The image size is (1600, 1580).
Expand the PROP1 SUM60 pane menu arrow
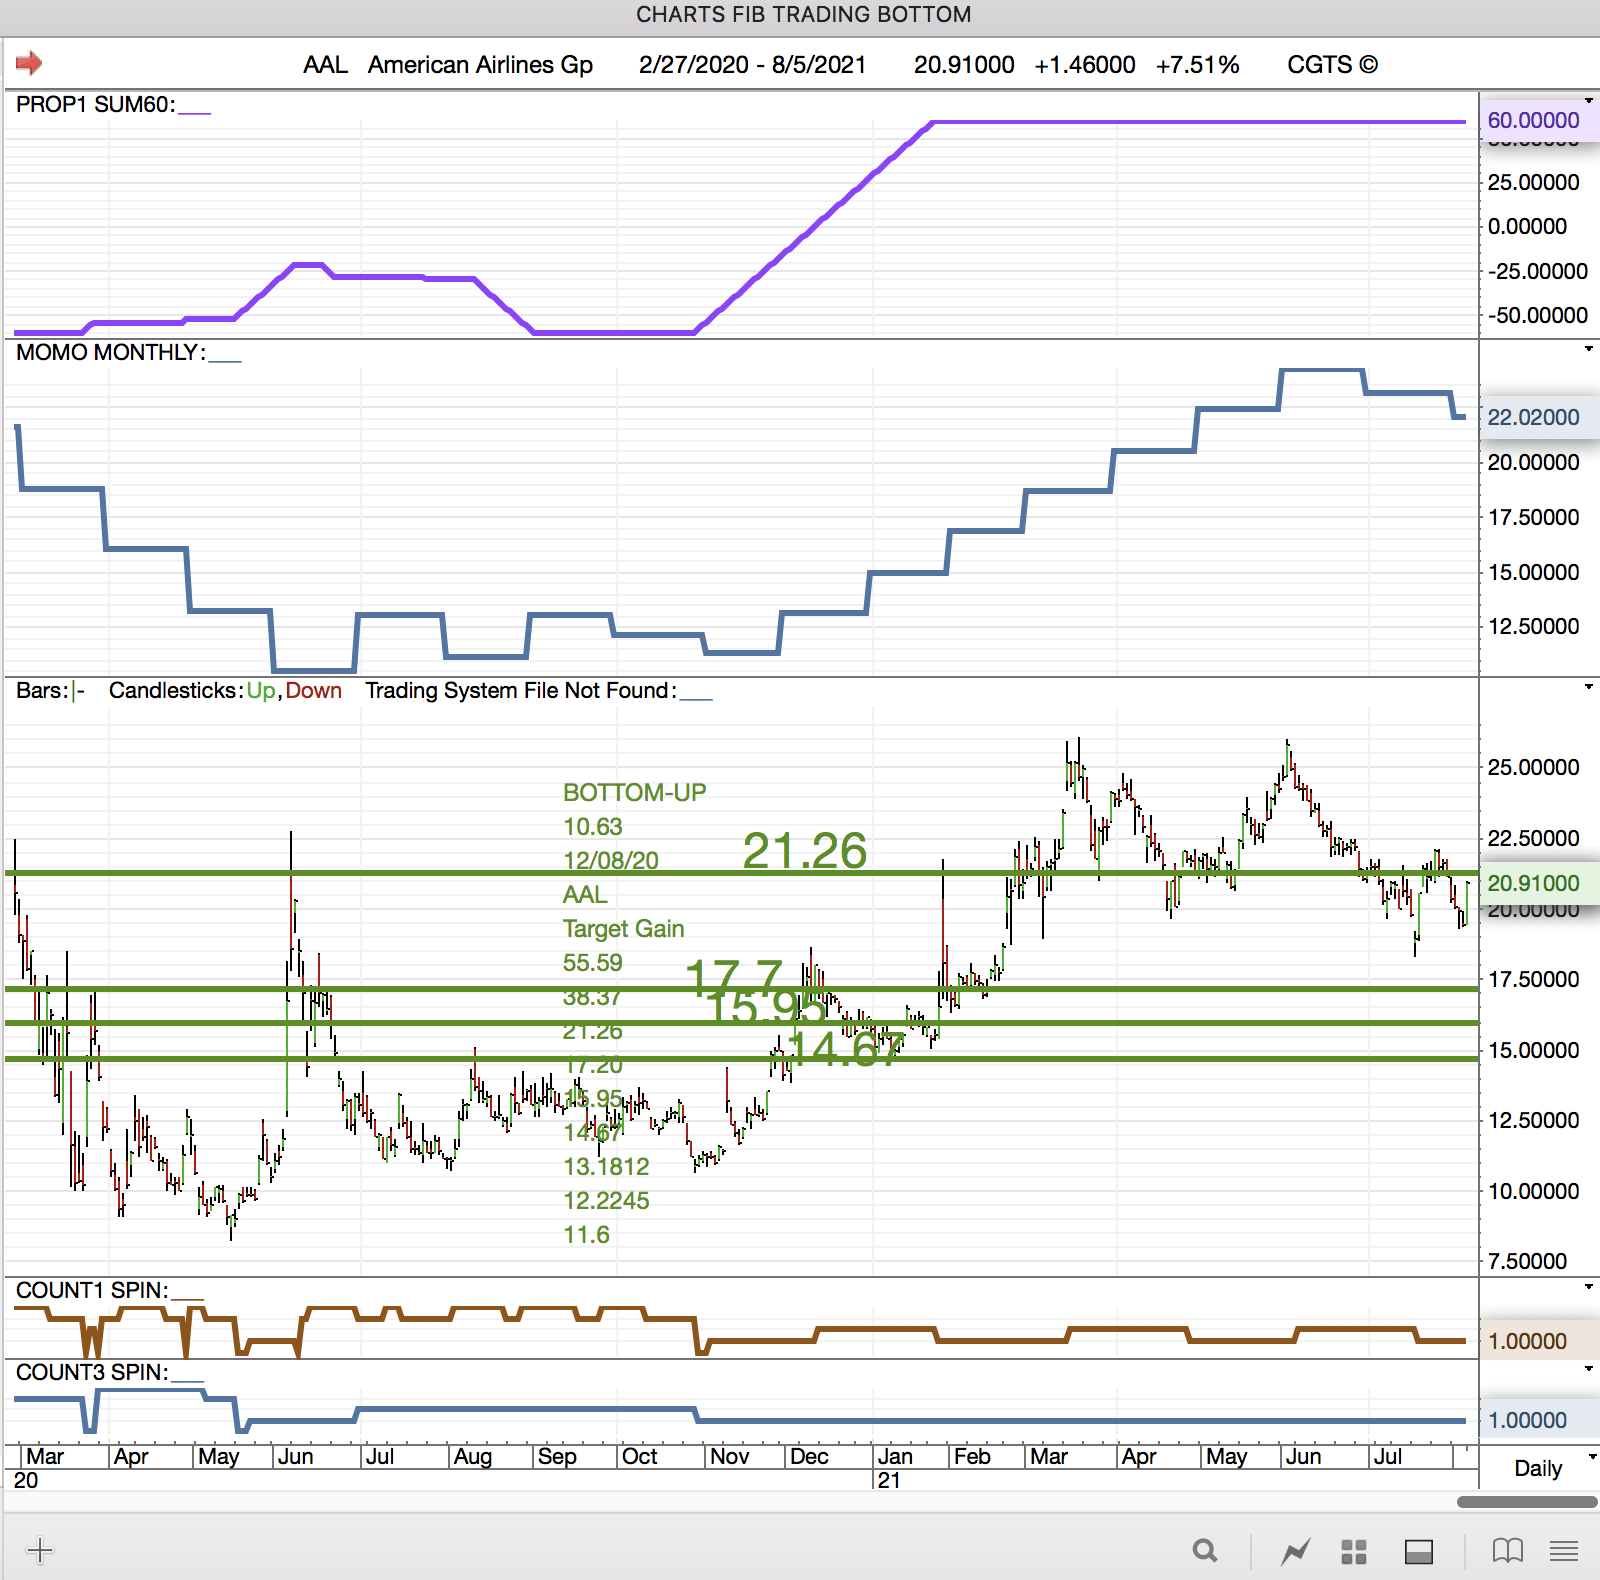click(1588, 101)
